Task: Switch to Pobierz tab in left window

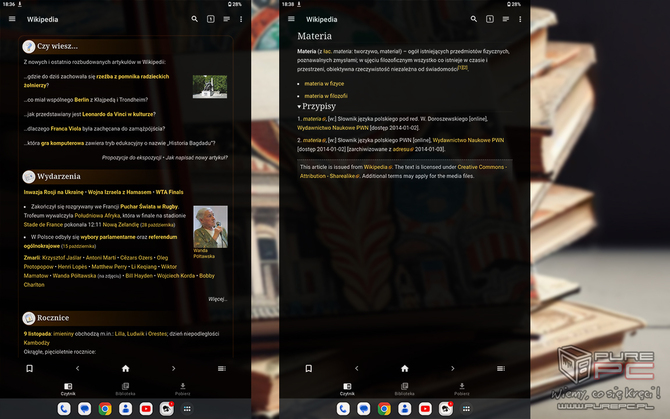Action: 182,389
